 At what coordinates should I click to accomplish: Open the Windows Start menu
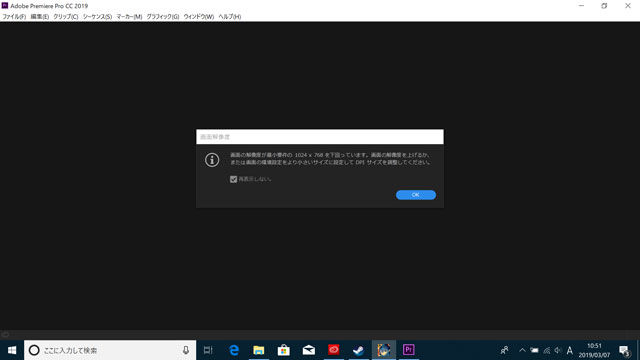coord(12,350)
